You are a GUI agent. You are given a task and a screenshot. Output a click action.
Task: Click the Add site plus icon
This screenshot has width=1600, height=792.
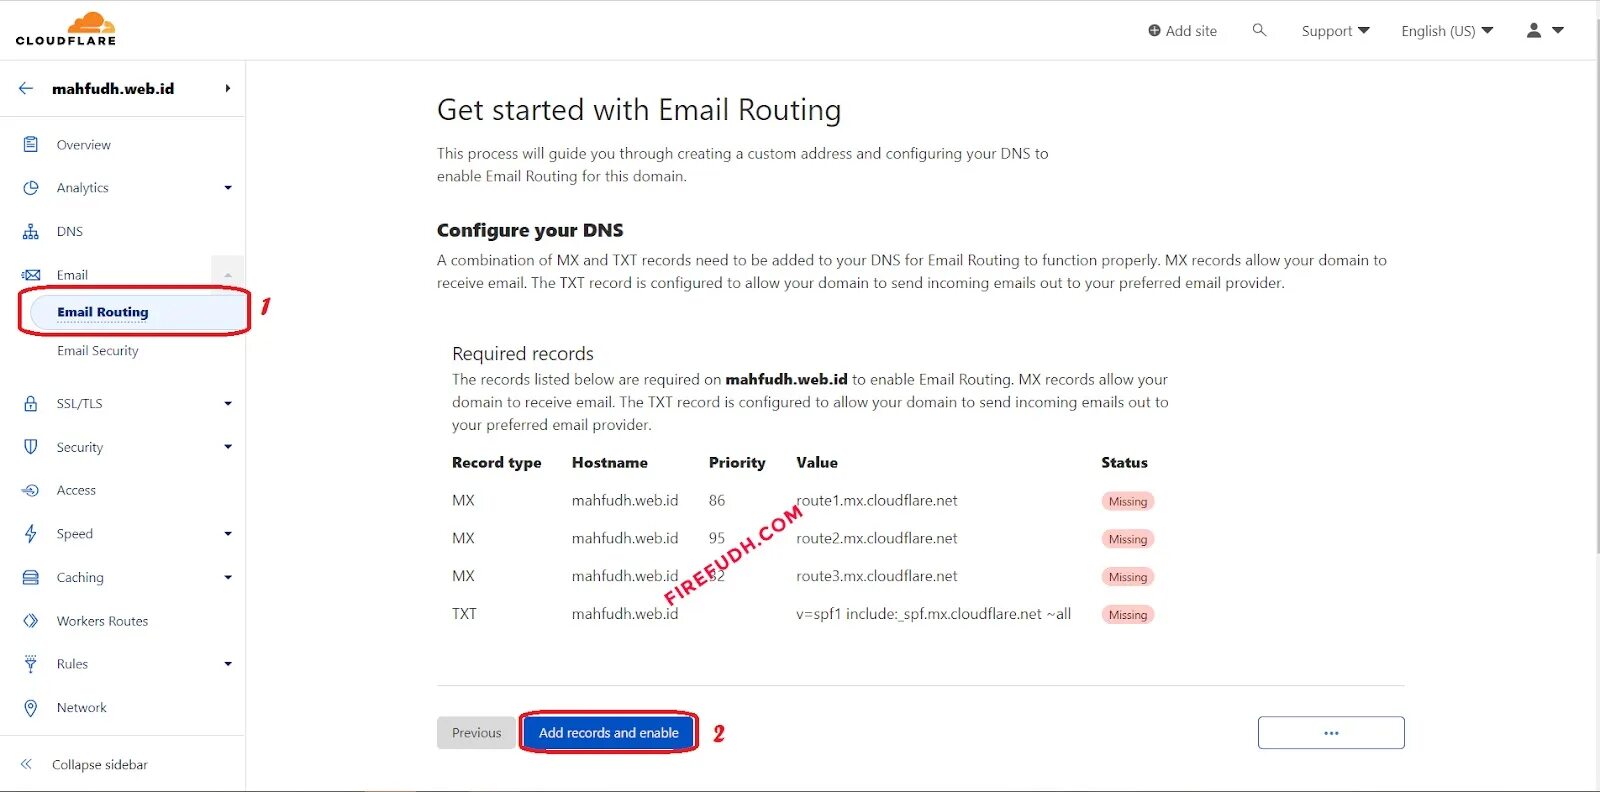click(x=1154, y=31)
